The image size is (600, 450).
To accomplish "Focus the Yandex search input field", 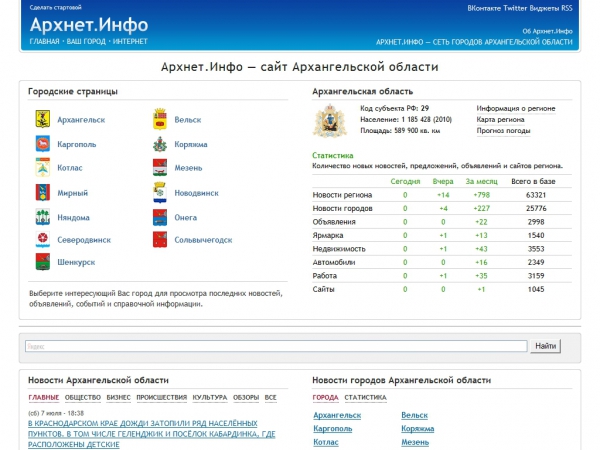I will [x=276, y=346].
